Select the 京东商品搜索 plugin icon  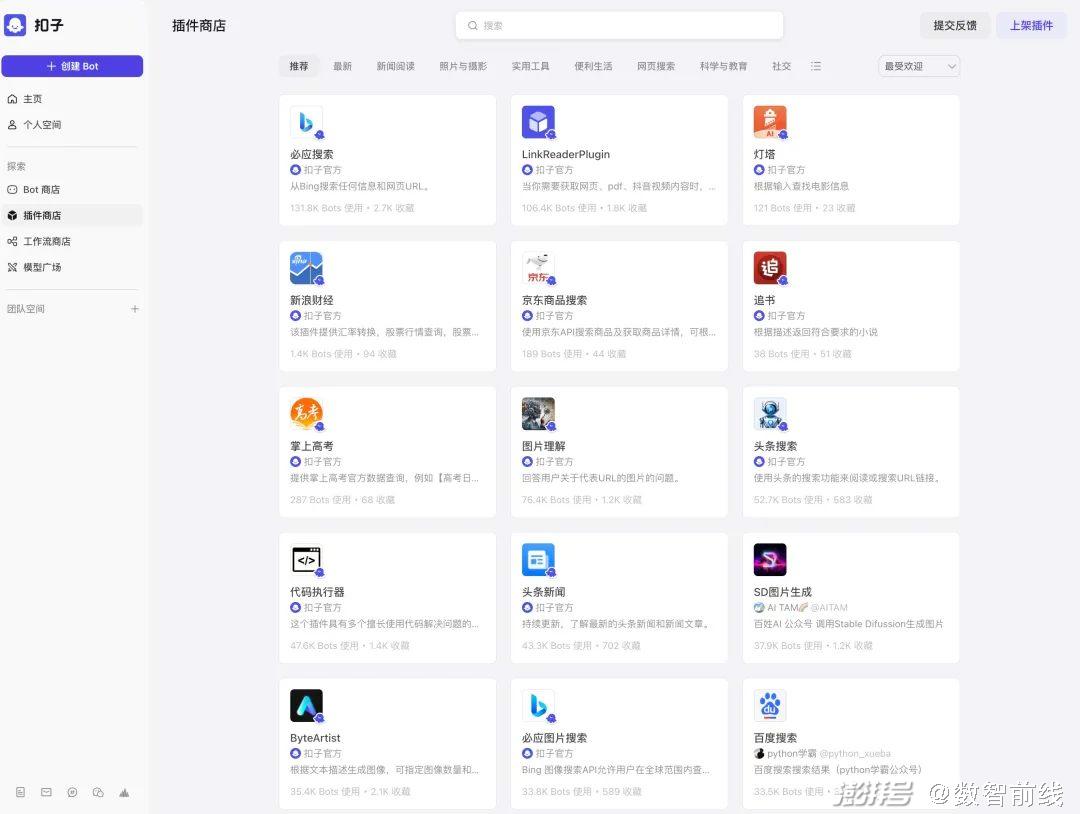[538, 268]
